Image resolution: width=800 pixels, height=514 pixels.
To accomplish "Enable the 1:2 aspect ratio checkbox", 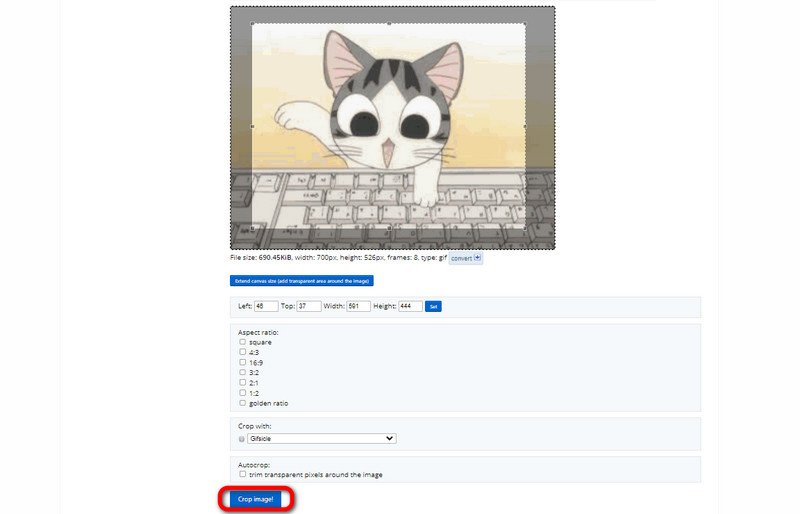I will tap(242, 393).
